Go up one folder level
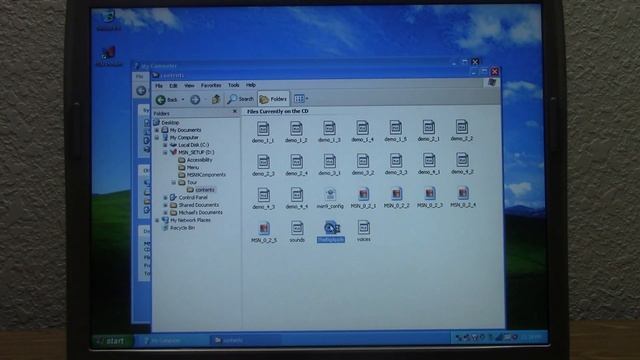Screen dimensions: 640x360 click(216, 99)
